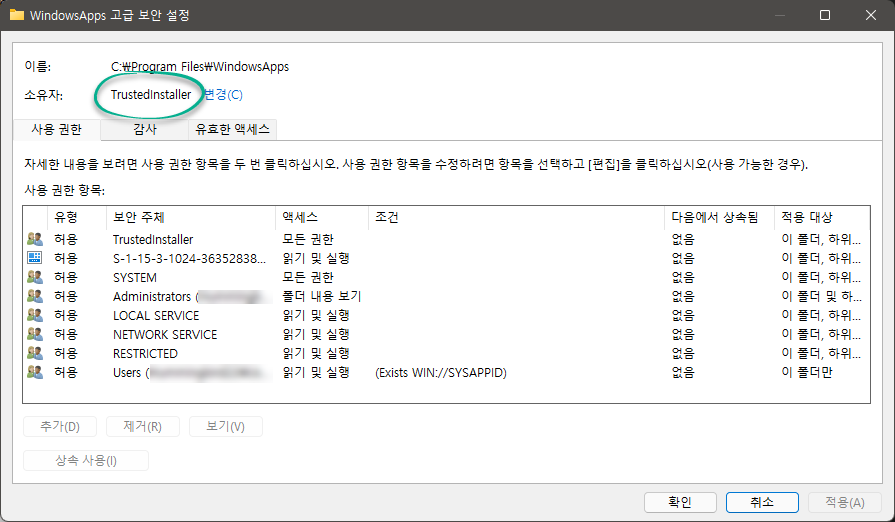The height and width of the screenshot is (522, 895).
Task: Open the 변경(C) owner change link
Action: [223, 95]
